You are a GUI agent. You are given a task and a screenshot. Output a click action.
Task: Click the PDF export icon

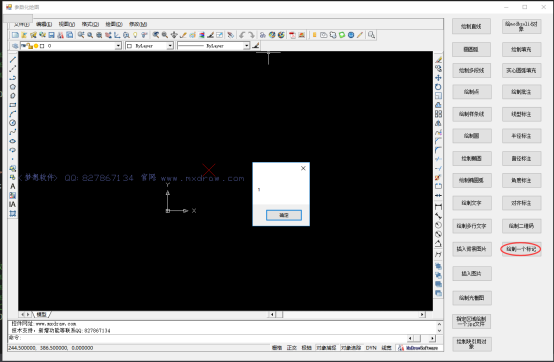click(292, 35)
